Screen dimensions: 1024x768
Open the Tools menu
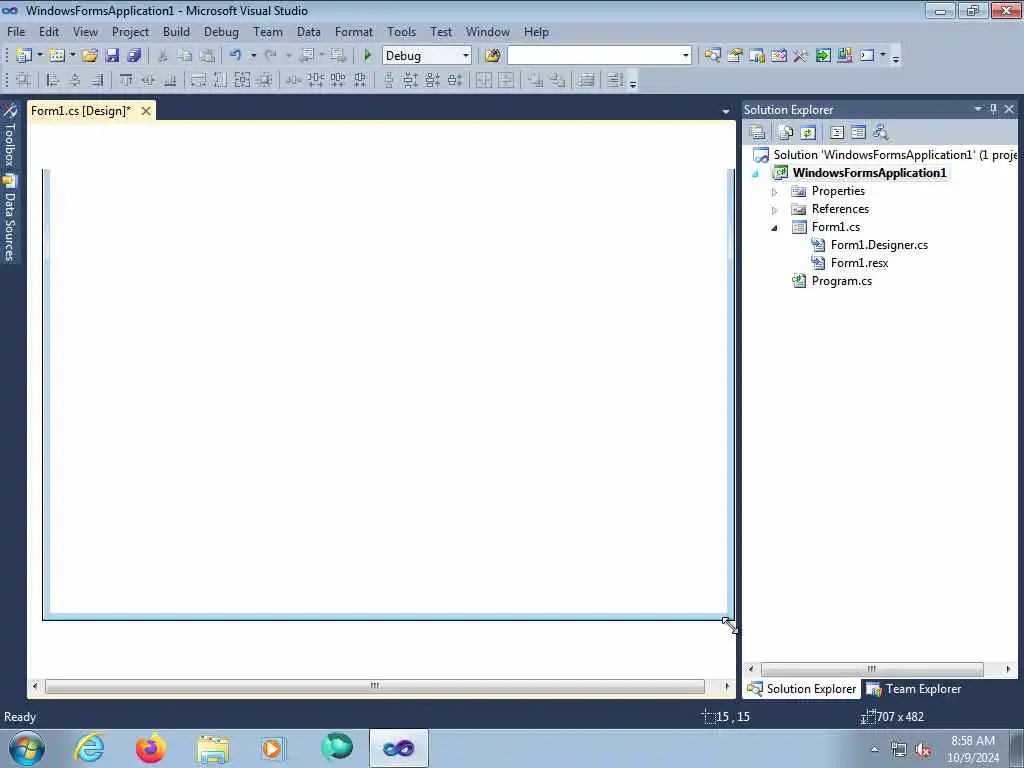pyautogui.click(x=401, y=31)
